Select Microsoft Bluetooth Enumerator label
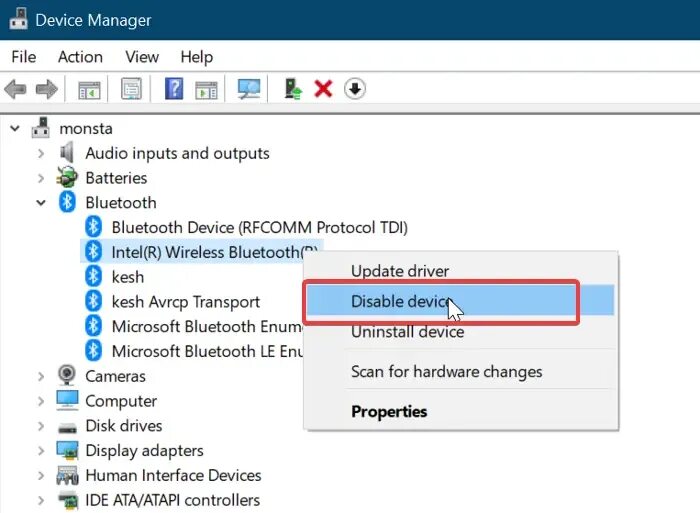 pos(208,326)
